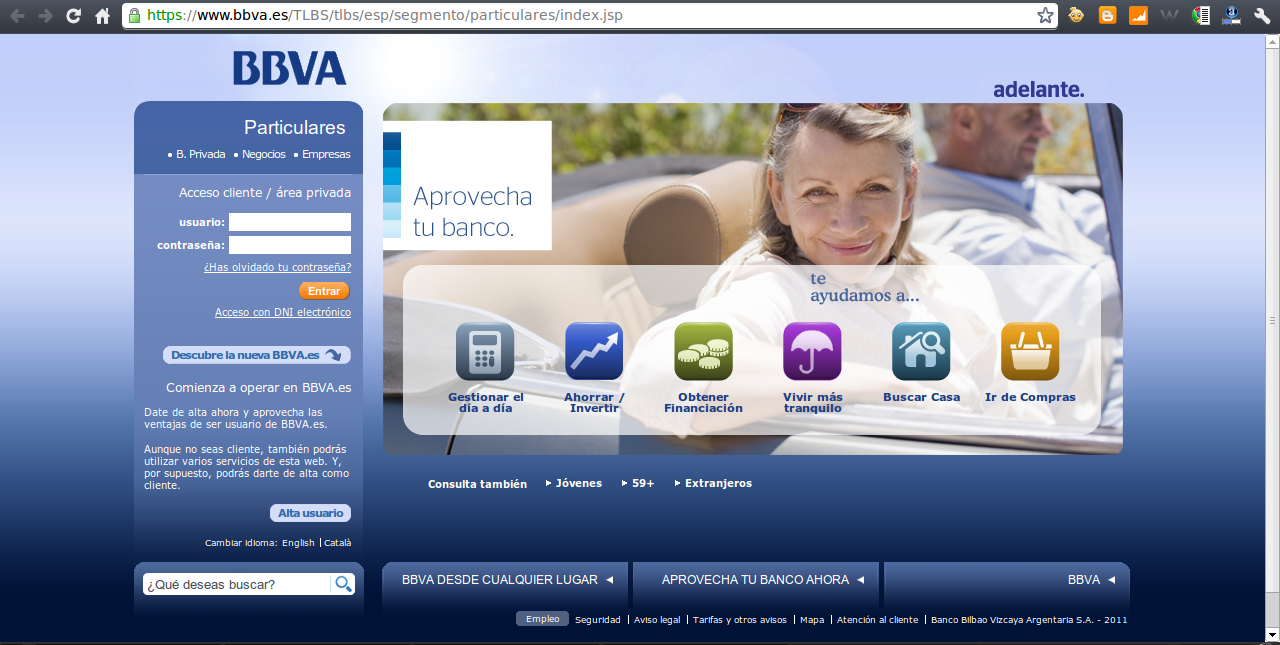
Task: Click the orange chart extension icon
Action: pyautogui.click(x=1138, y=15)
